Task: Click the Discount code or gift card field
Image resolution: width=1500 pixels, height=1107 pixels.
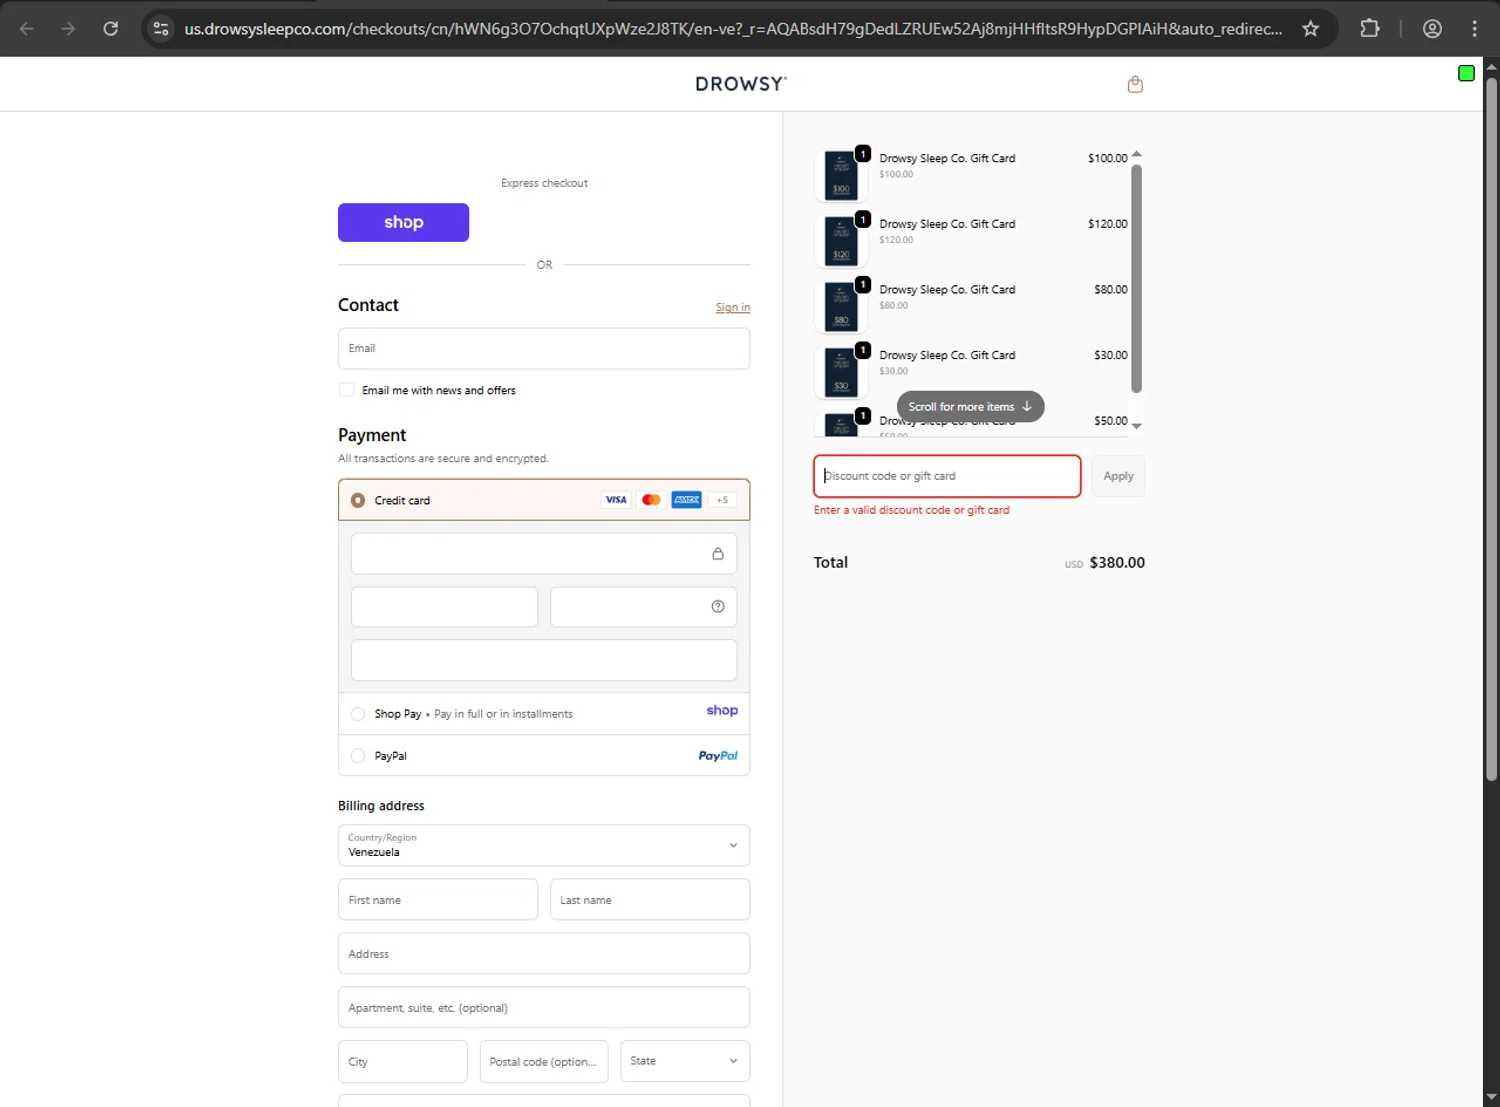Action: pyautogui.click(x=947, y=476)
